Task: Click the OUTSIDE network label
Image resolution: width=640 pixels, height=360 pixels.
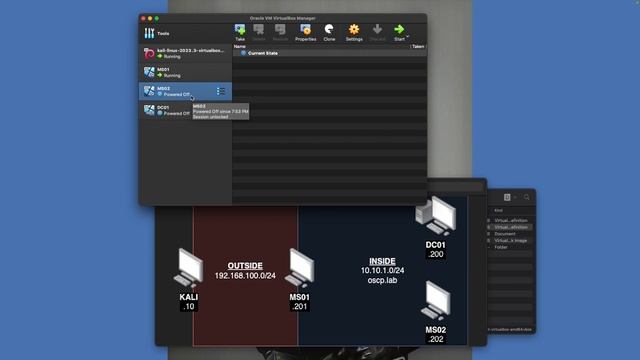Action: coord(245,266)
